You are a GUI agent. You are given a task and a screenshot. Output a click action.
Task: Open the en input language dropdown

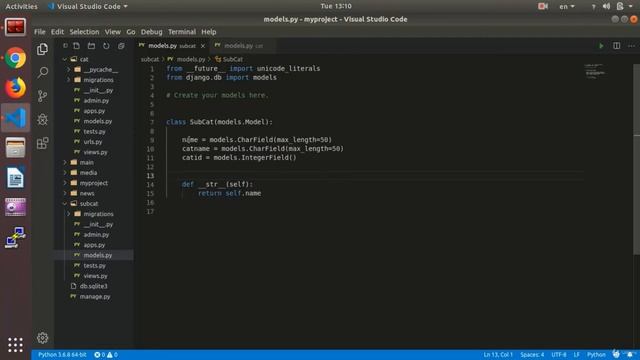pyautogui.click(x=567, y=6)
